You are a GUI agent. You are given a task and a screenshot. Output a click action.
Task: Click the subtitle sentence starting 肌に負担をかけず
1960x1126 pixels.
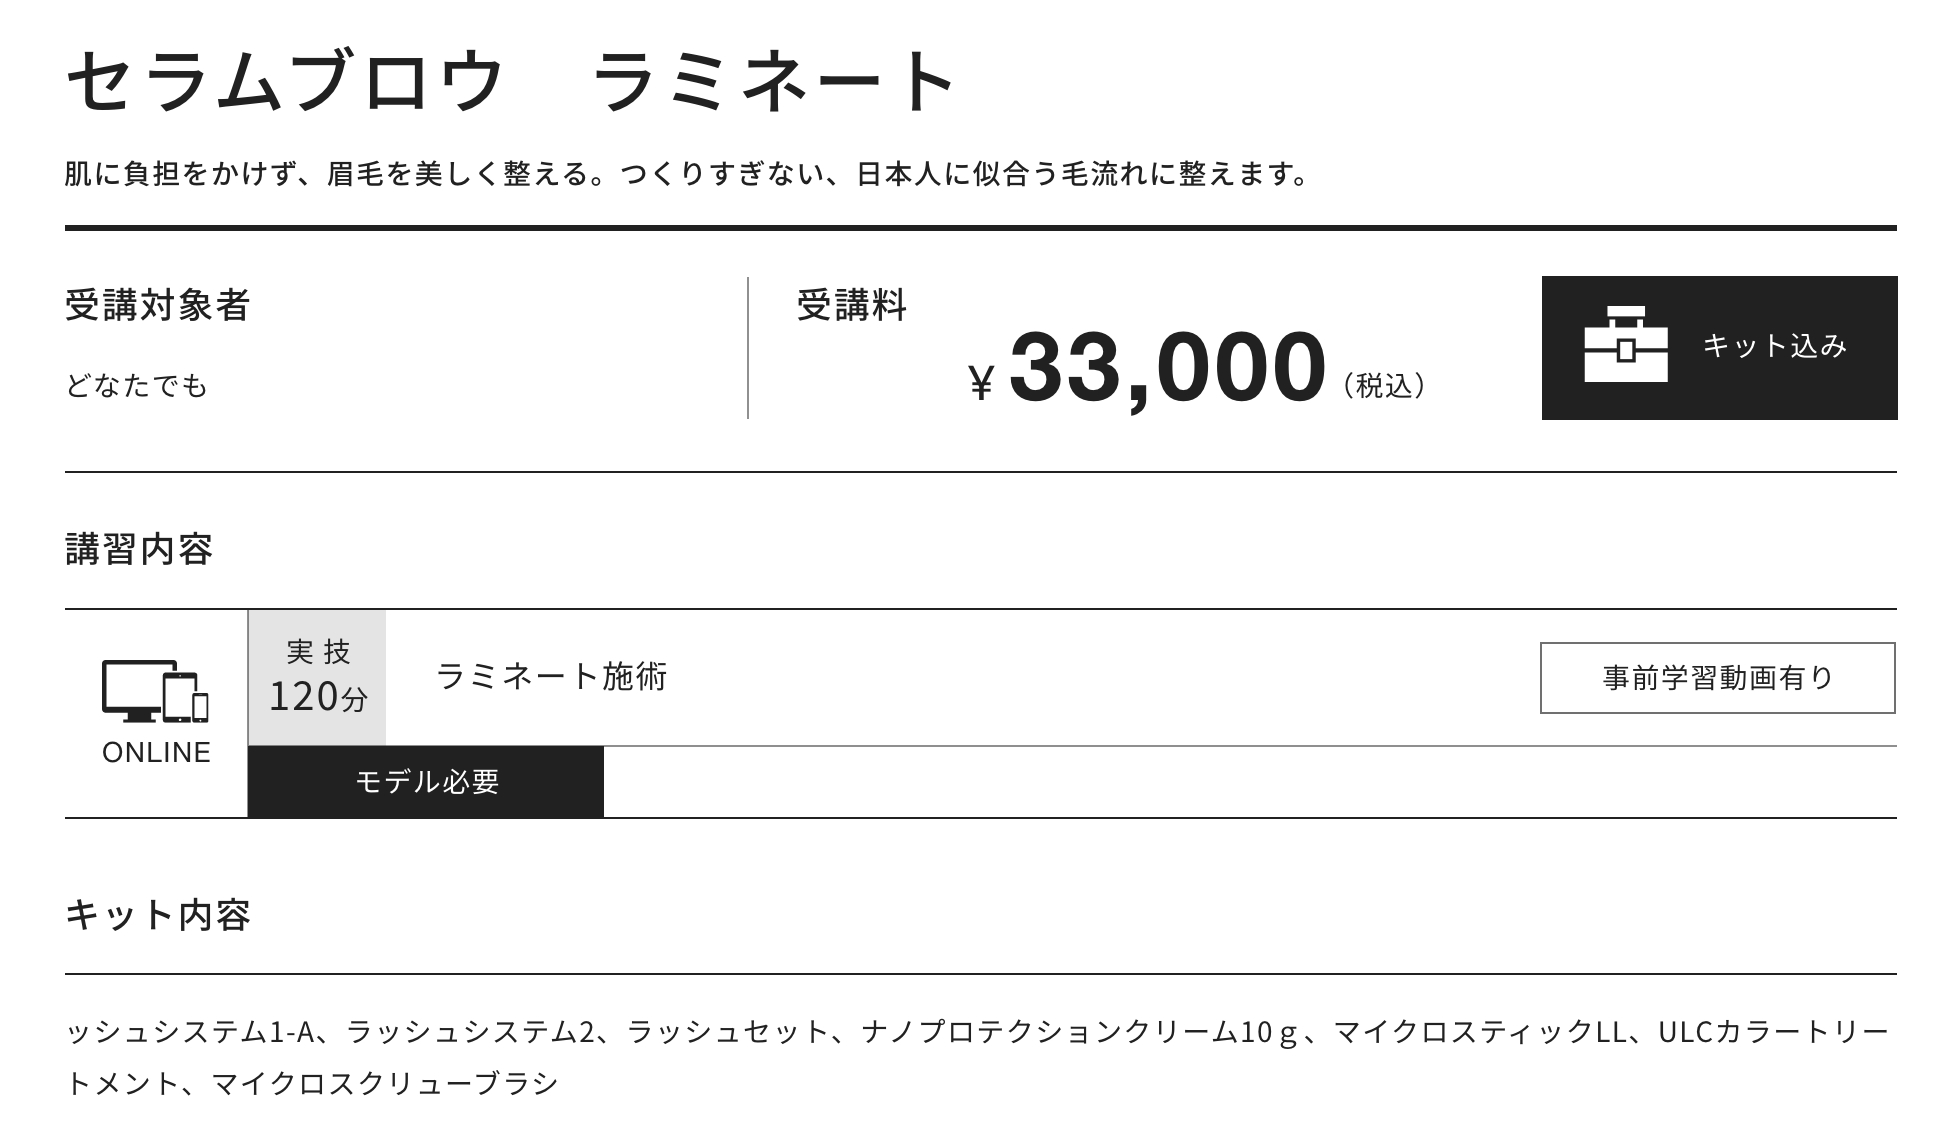tap(687, 175)
